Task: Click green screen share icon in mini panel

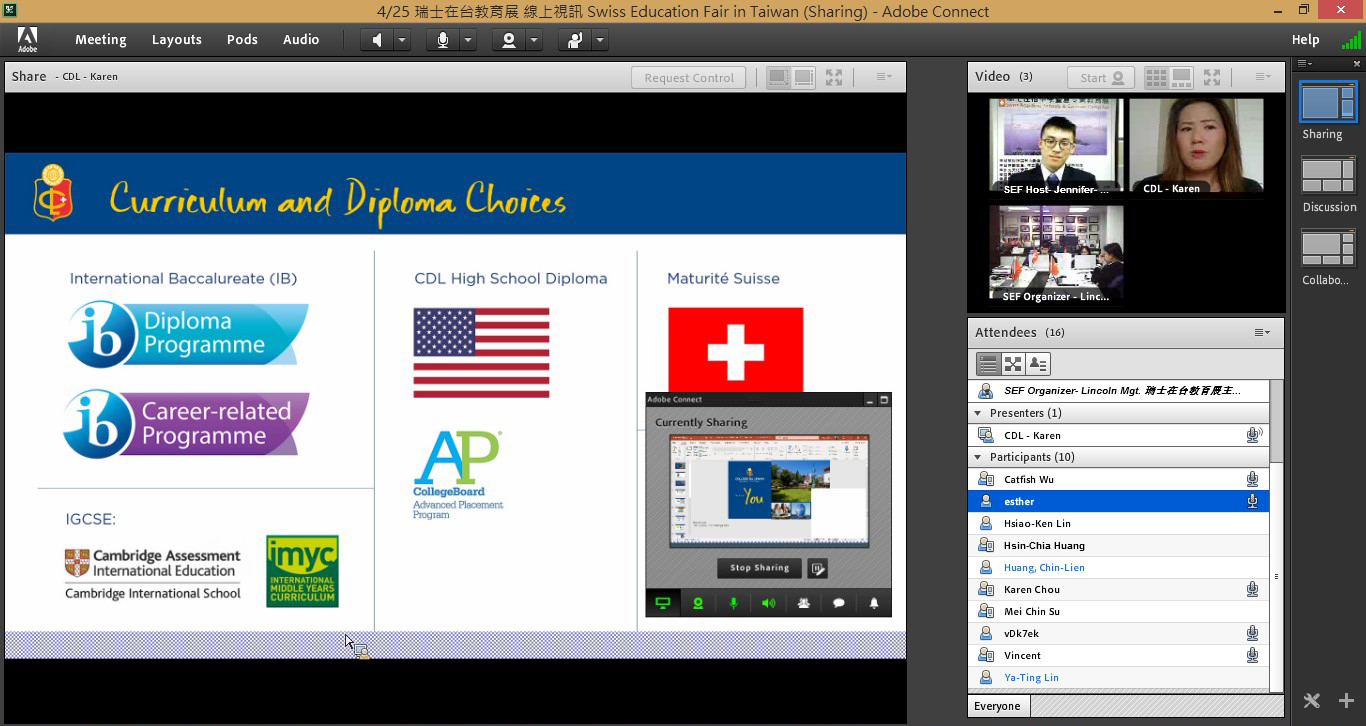Action: tap(662, 603)
